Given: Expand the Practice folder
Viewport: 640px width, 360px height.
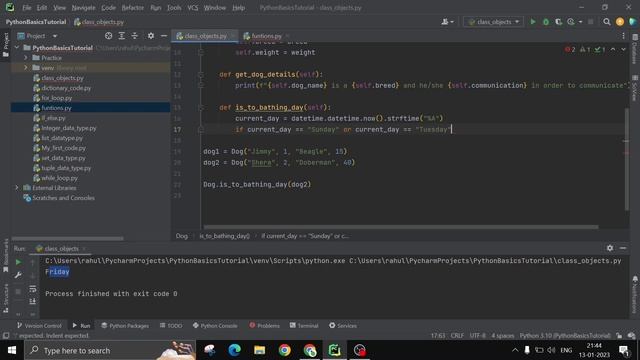Looking at the screenshot, I should click(x=26, y=58).
